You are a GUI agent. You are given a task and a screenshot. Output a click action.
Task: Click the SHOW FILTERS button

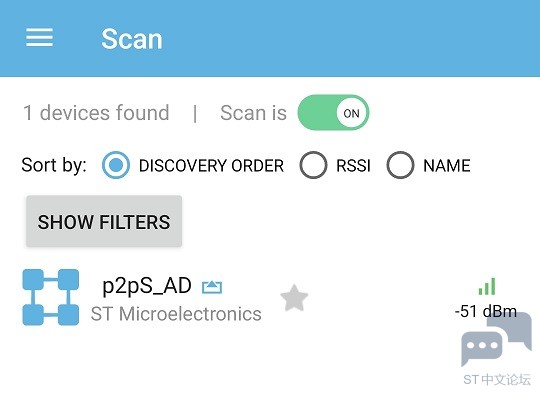(x=104, y=221)
